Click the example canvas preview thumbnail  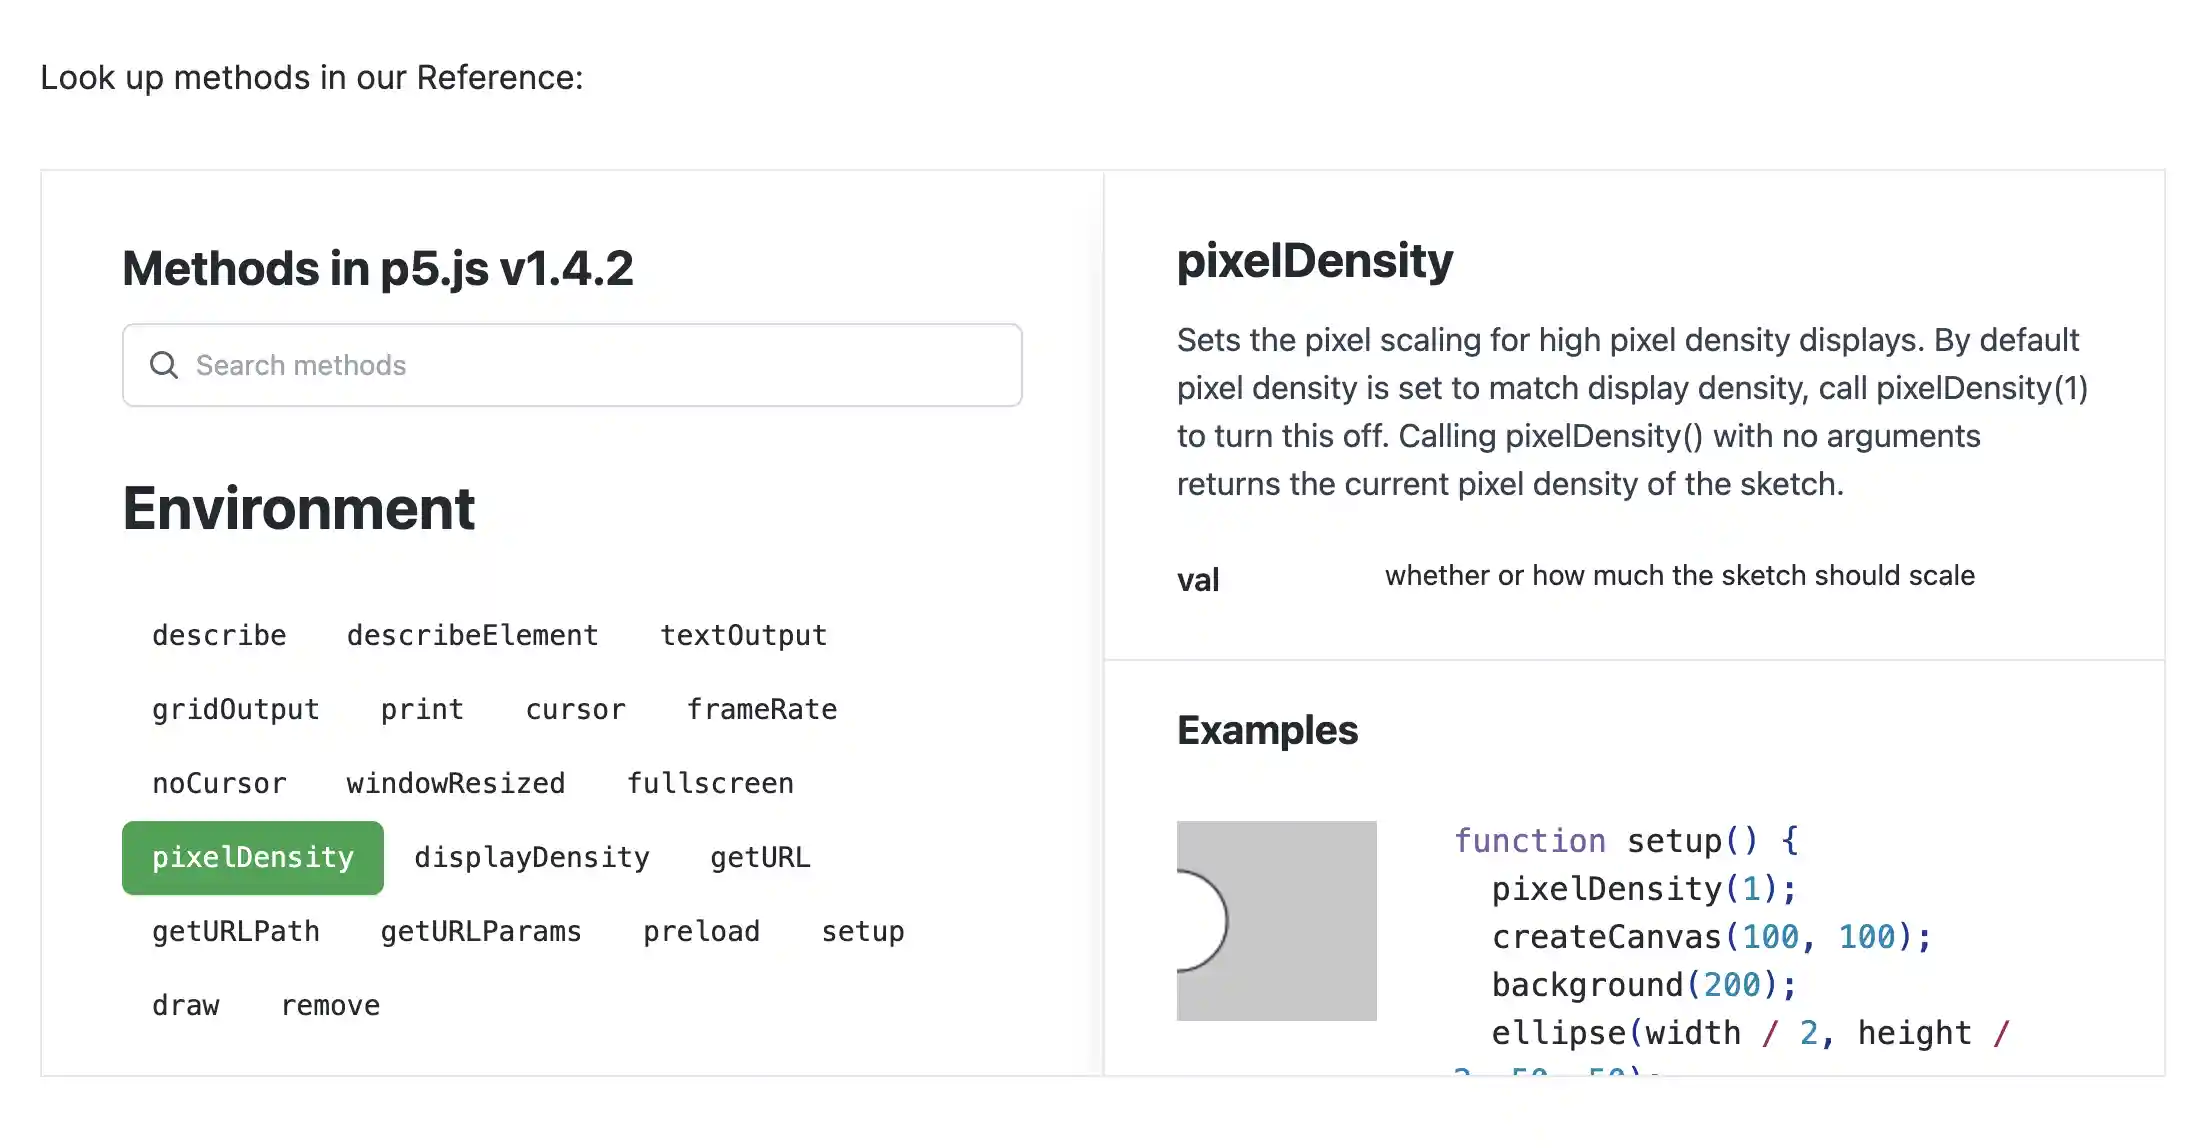[x=1276, y=920]
